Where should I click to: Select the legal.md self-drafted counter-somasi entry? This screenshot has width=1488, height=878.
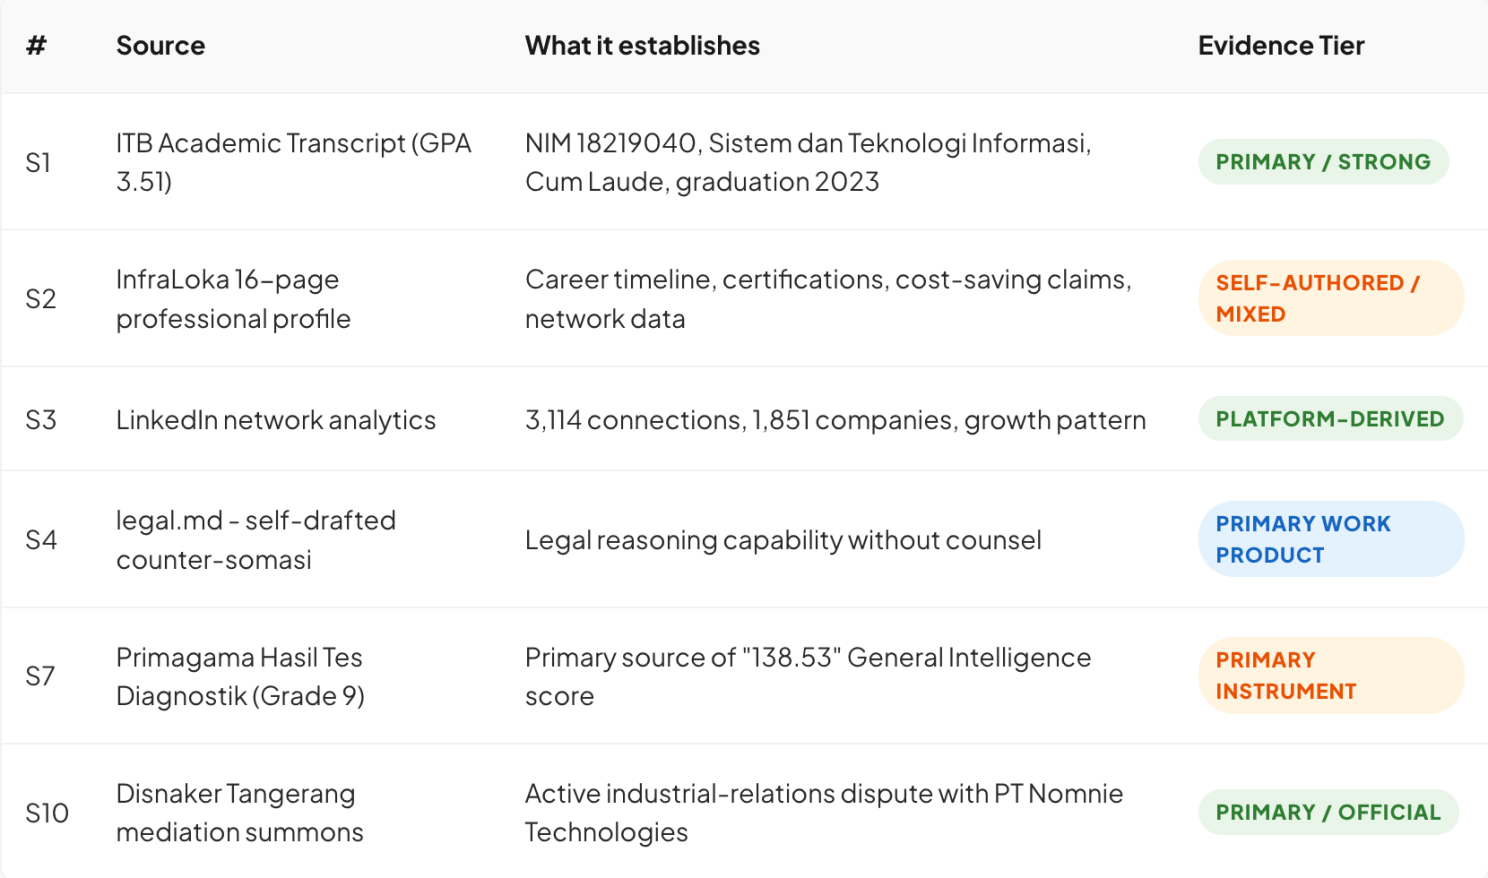(256, 540)
